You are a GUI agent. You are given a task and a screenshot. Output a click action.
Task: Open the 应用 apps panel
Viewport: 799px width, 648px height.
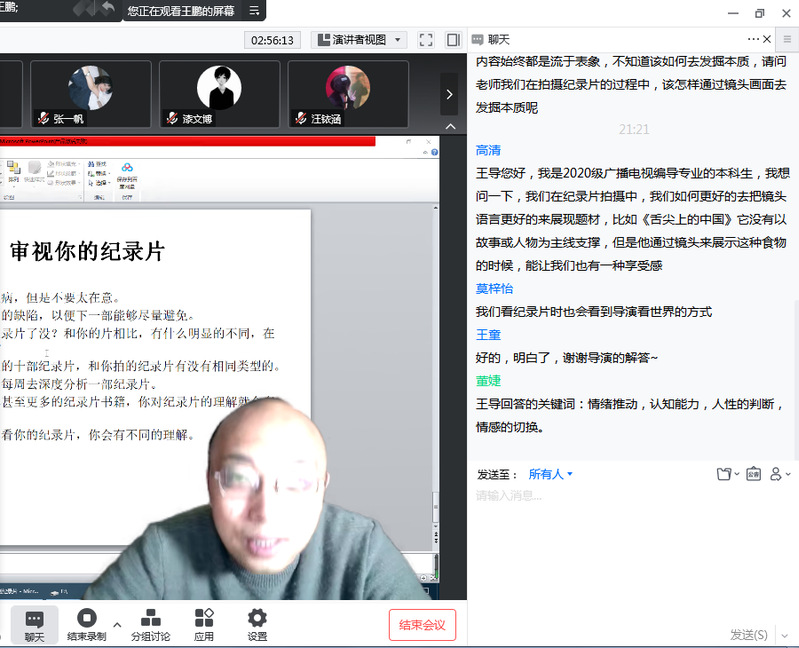(204, 625)
